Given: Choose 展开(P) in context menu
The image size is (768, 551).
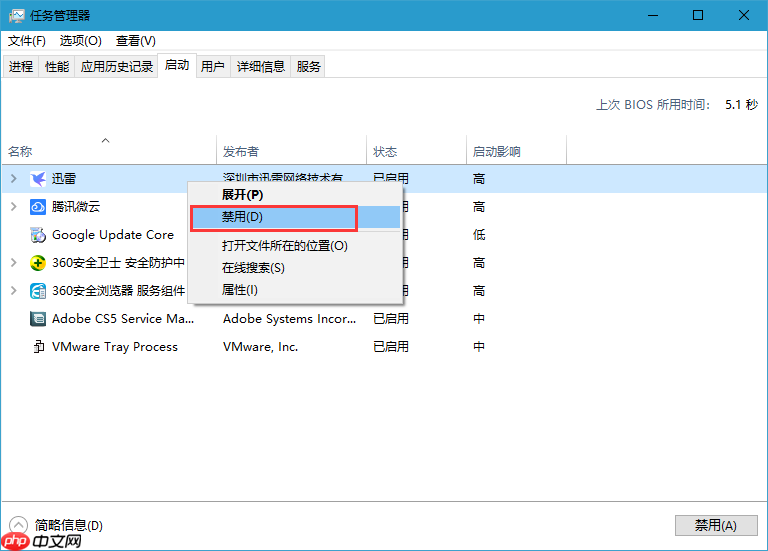Looking at the screenshot, I should (295, 194).
